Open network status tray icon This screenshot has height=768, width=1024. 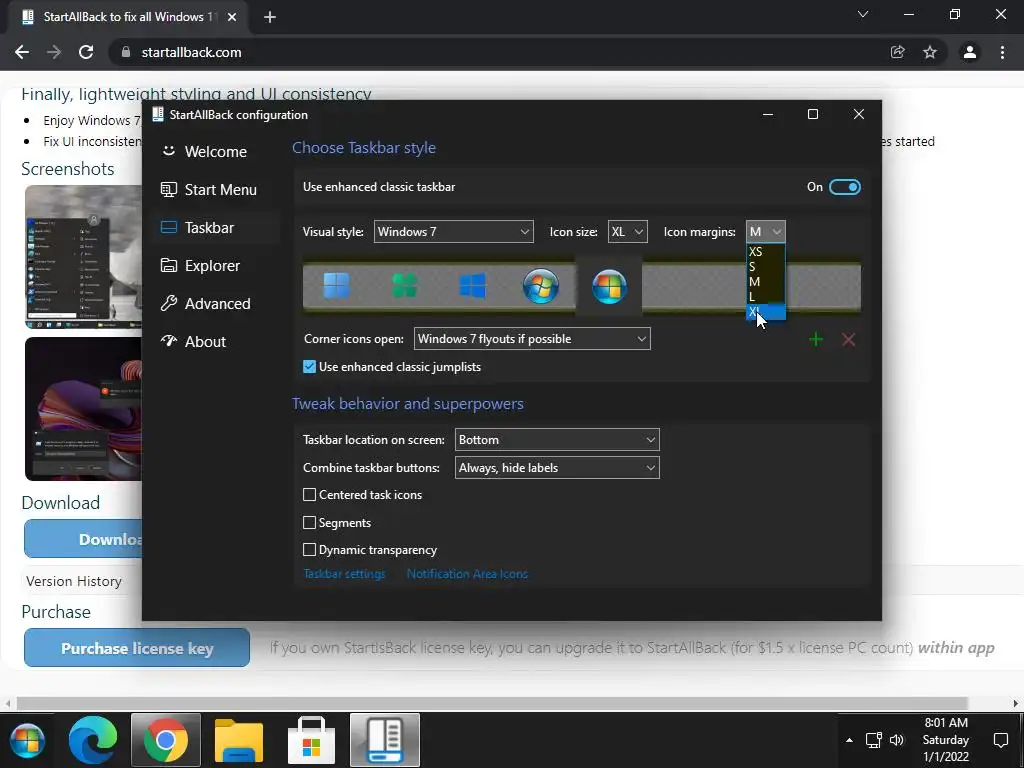[874, 741]
